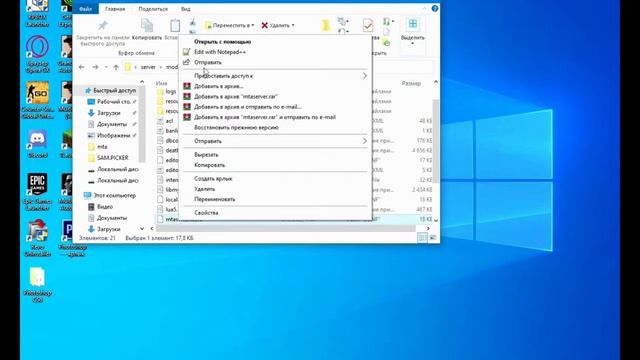Click the 2 434 КБ size cell
Screen dimensions: 640x360
pos(422,189)
